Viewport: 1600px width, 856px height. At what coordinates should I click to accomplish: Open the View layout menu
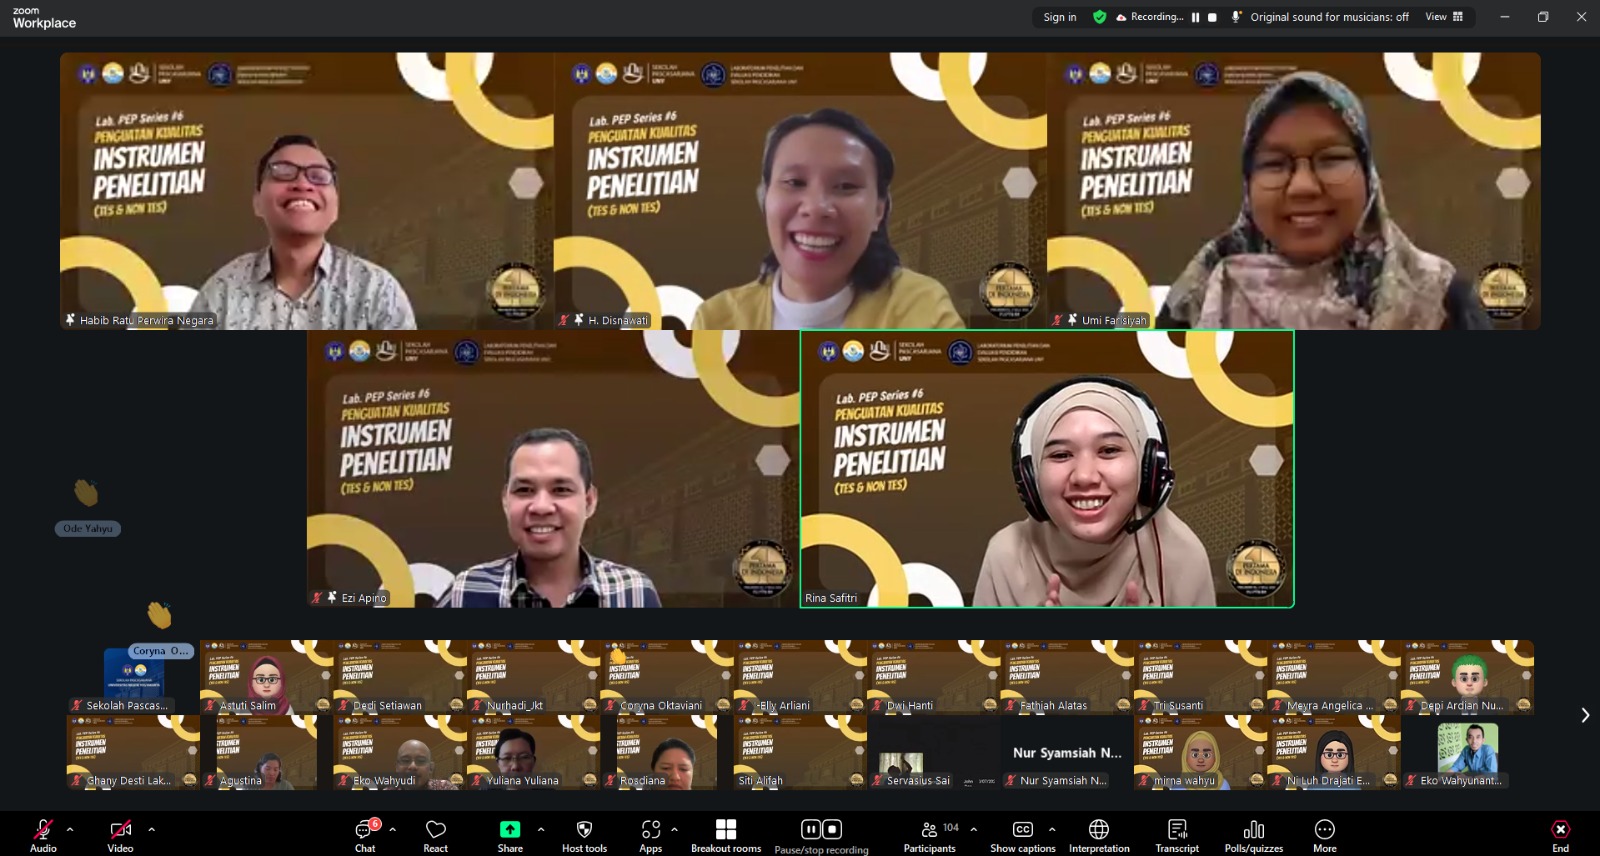click(x=1444, y=17)
